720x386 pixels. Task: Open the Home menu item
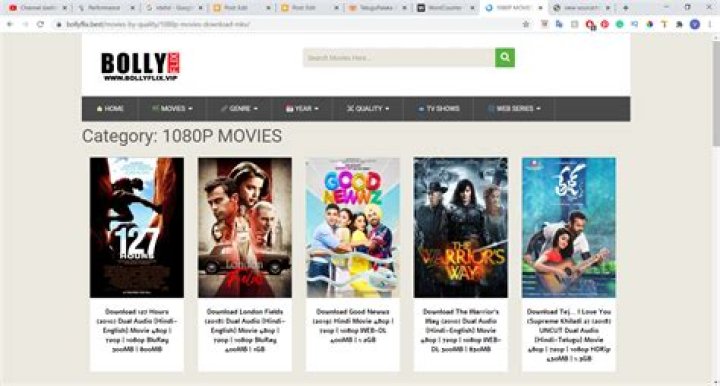click(110, 109)
